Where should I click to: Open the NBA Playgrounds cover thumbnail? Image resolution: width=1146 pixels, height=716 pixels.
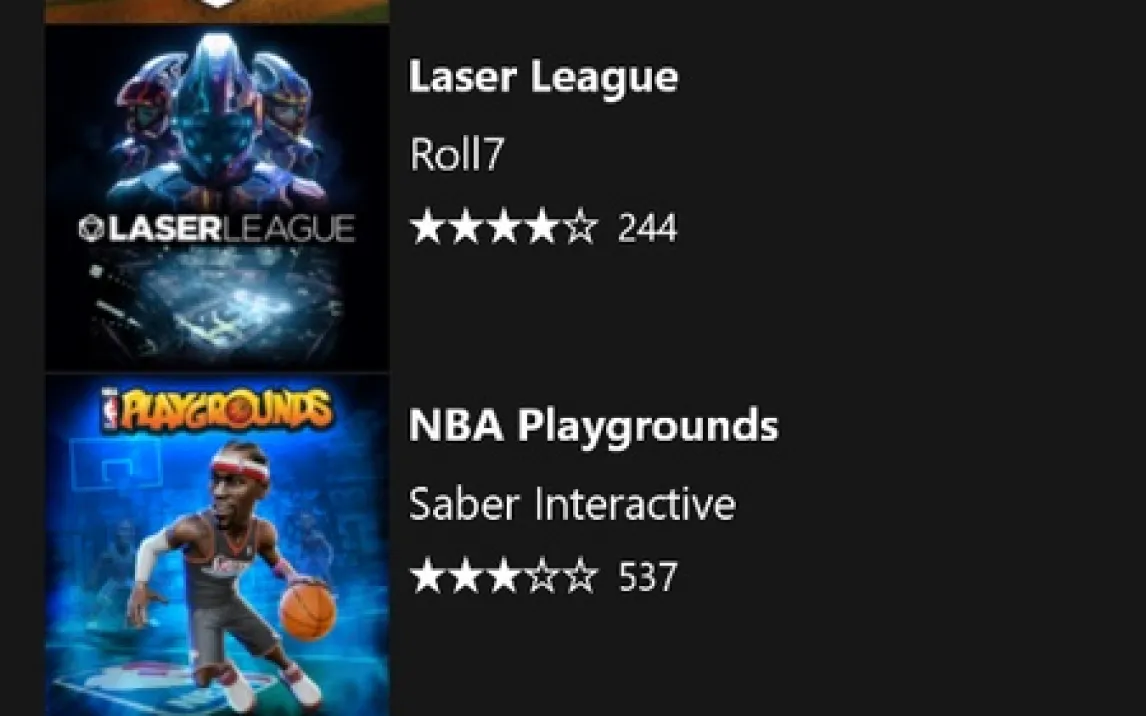[x=217, y=546]
